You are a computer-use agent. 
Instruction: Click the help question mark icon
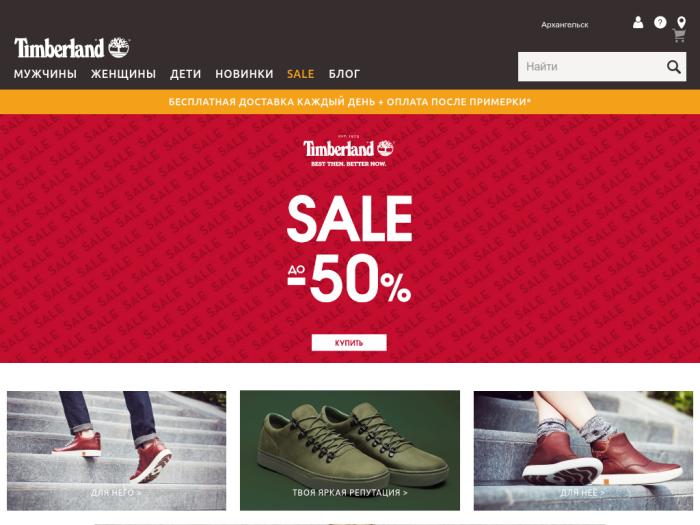point(660,22)
